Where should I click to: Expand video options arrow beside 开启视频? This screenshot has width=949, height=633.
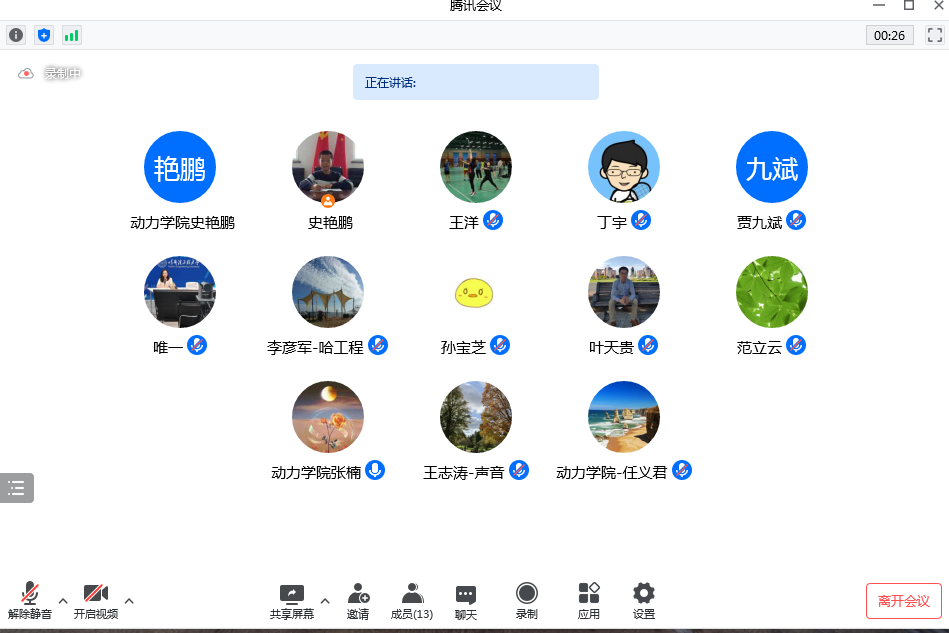[x=129, y=601]
